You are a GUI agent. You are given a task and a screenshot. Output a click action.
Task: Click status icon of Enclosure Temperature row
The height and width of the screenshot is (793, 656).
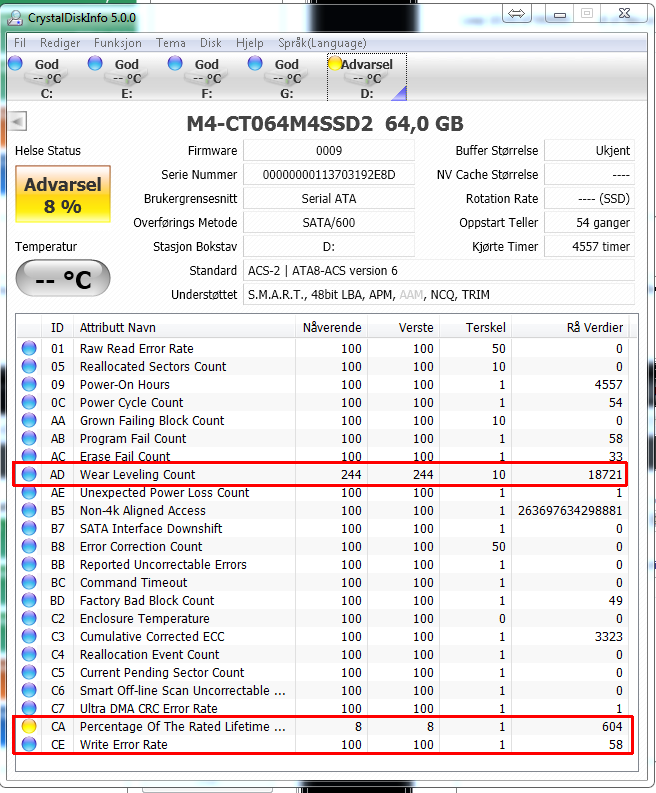(29, 618)
